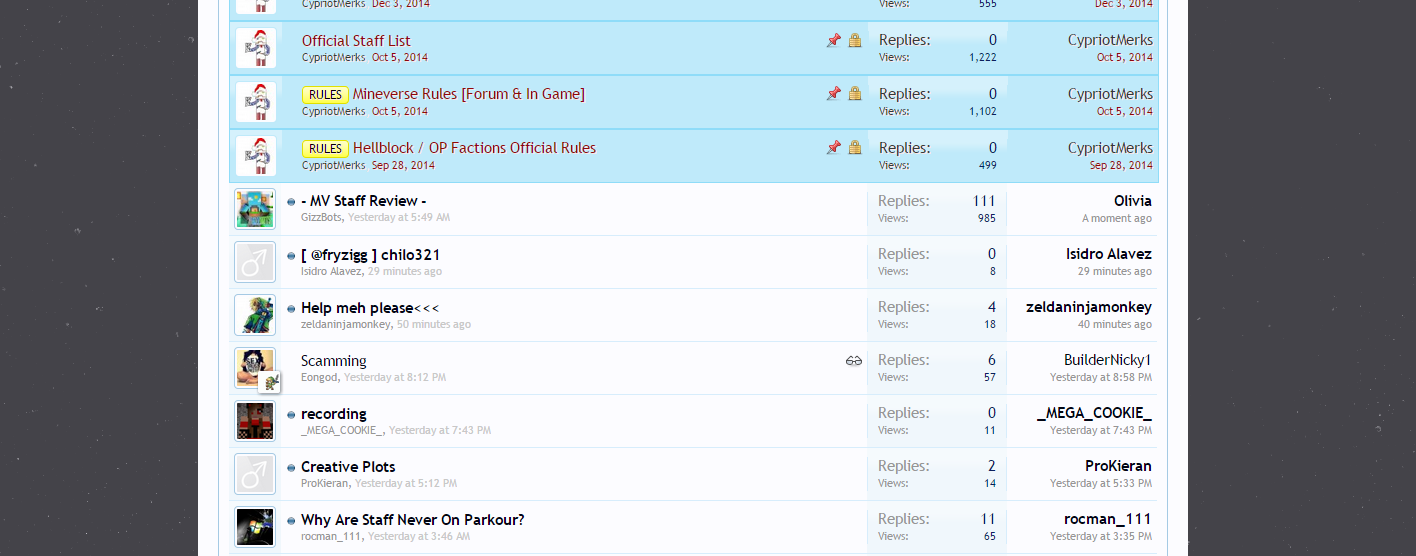Screen dimensions: 1416x556
Task: Click the lock icon on Official Staff List row
Action: 855,41
